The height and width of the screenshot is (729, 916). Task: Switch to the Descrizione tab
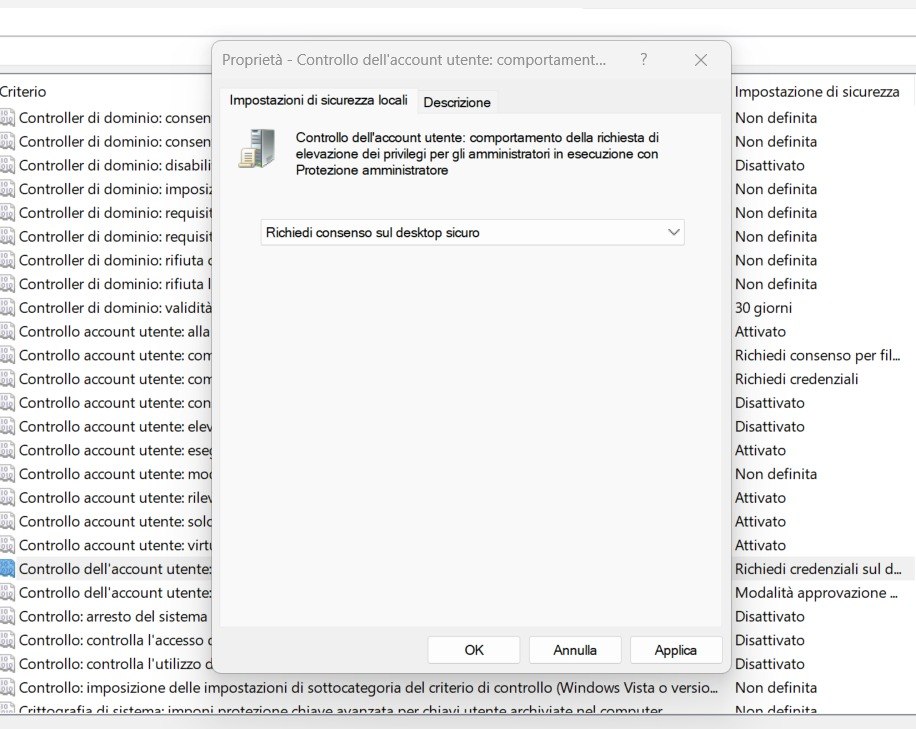pyautogui.click(x=457, y=101)
